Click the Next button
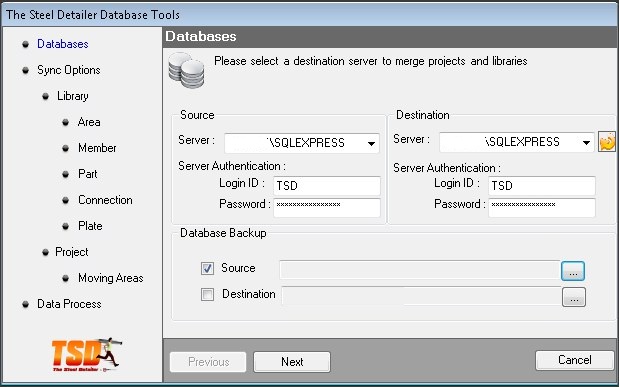The image size is (619, 387). 292,362
